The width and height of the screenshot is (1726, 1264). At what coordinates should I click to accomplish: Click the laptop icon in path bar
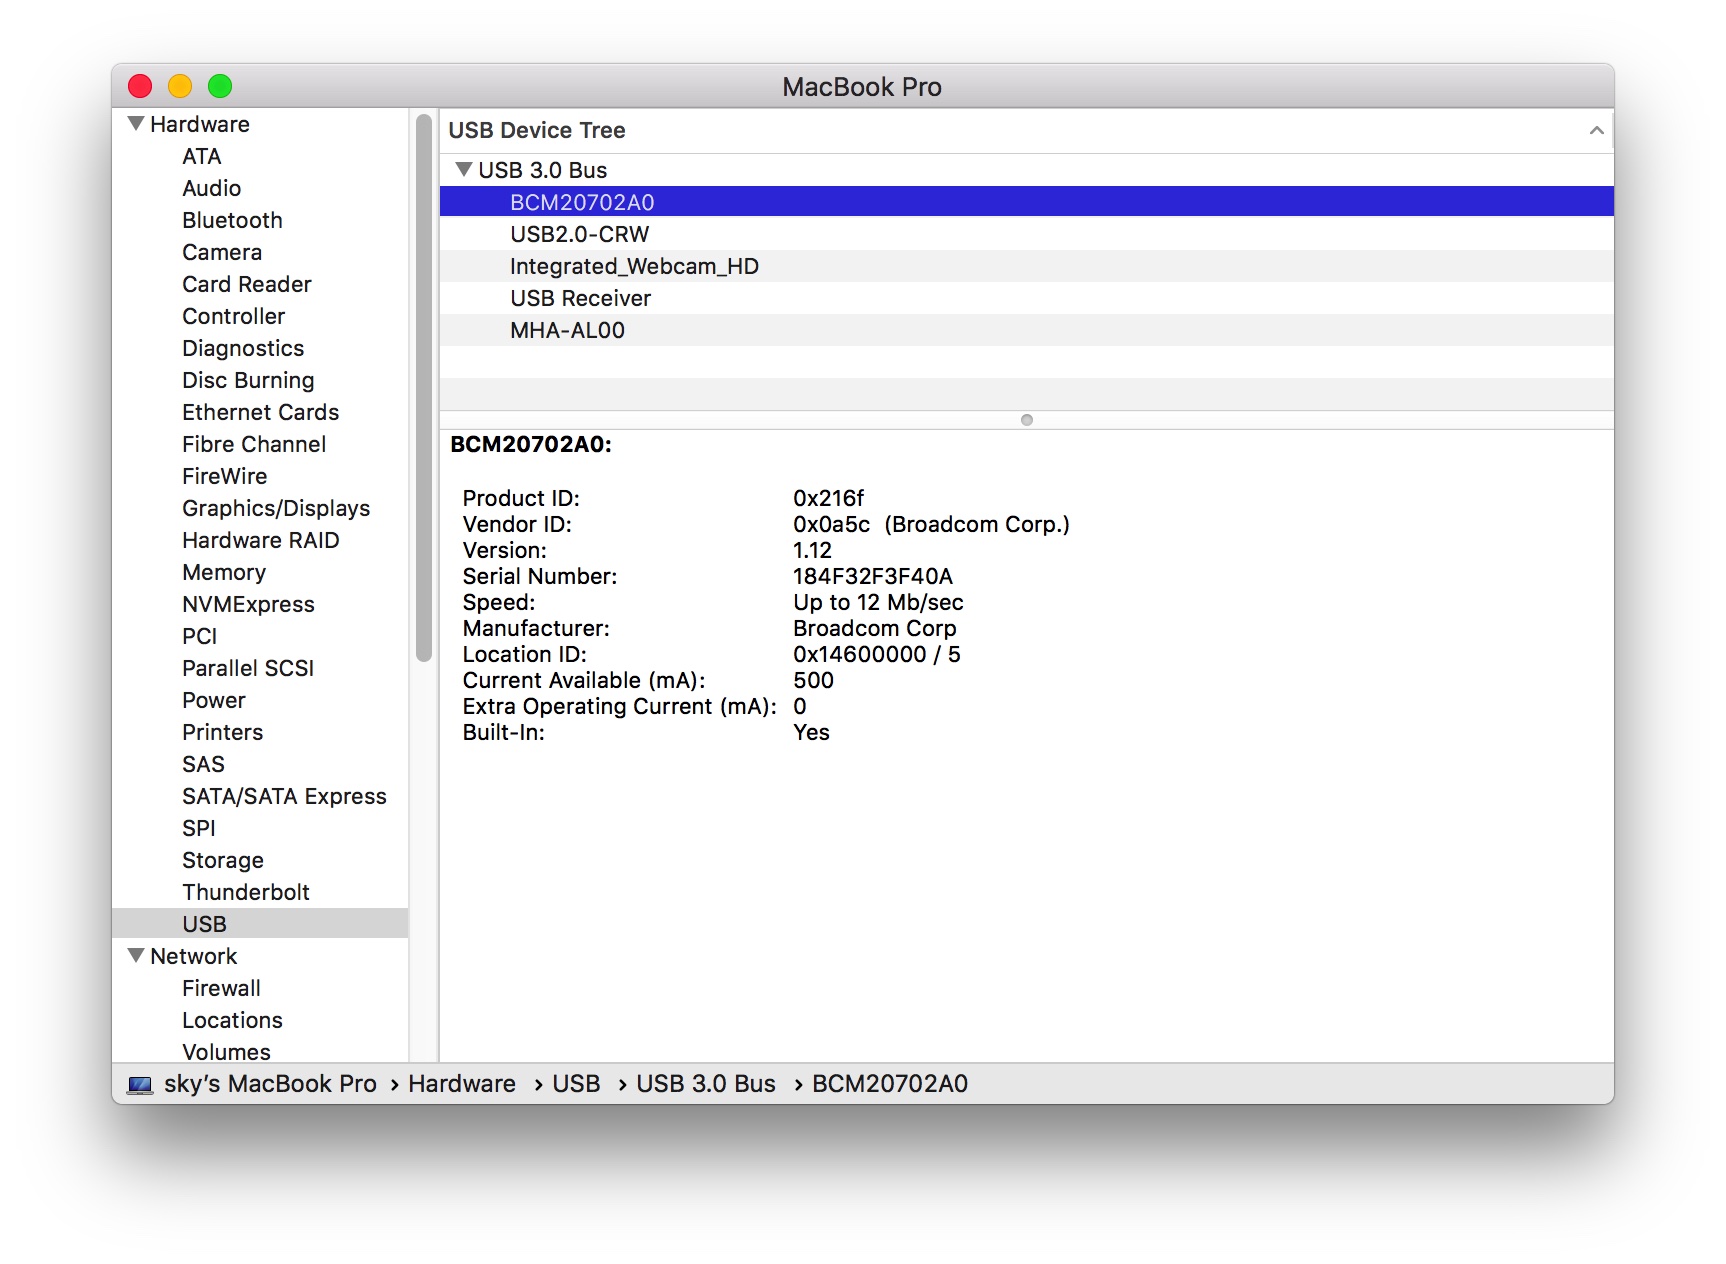(140, 1084)
